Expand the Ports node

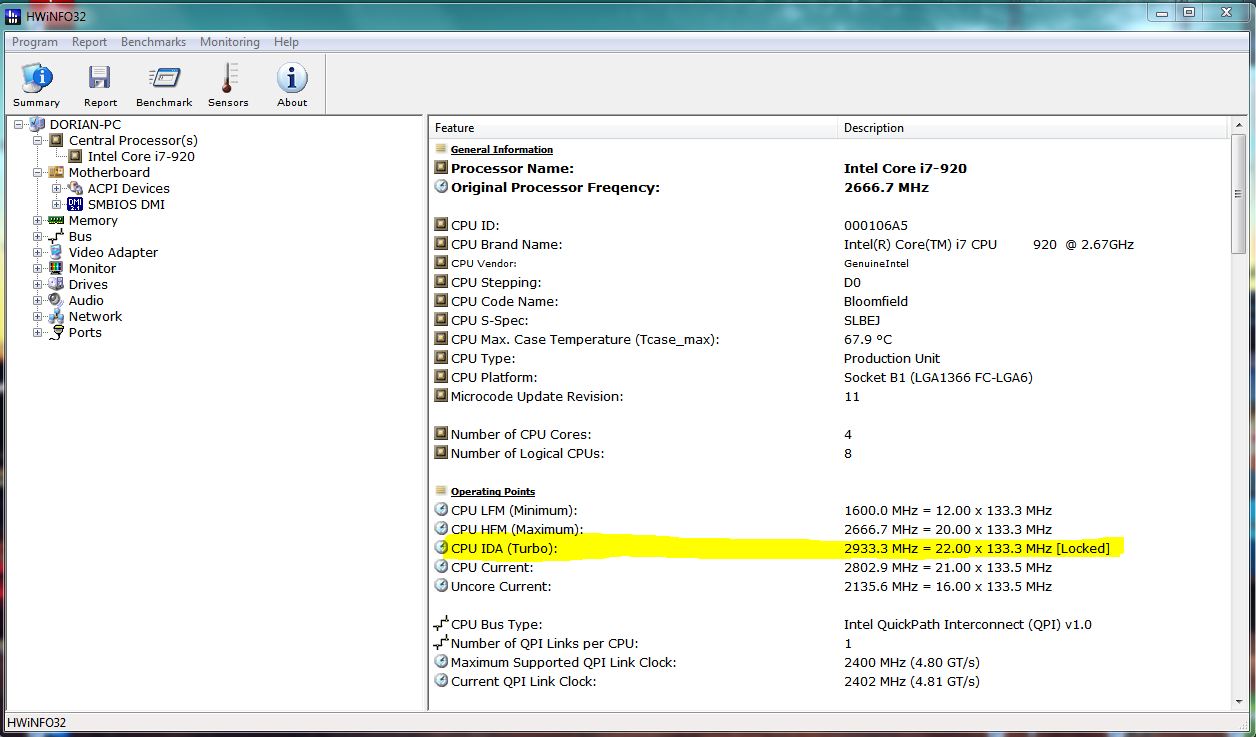[x=37, y=332]
